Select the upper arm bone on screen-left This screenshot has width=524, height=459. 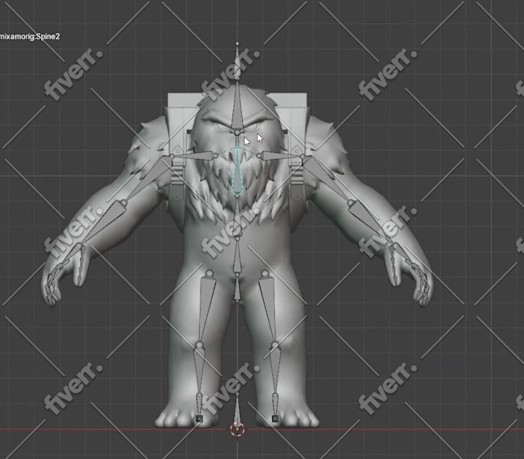coord(146,180)
